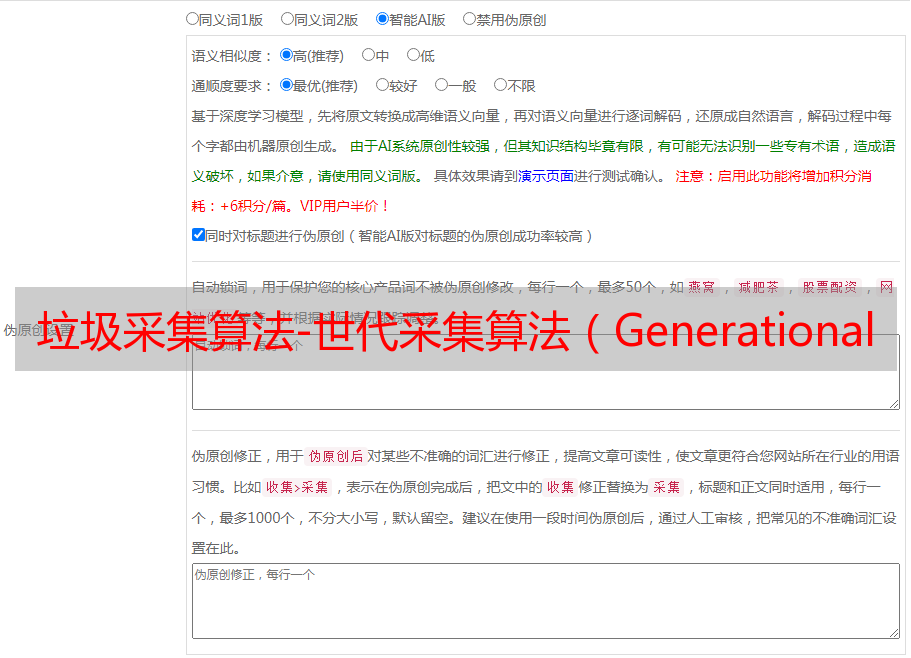
Task: Set 通顺度要求 to 最优(推荐)
Action: 286,85
